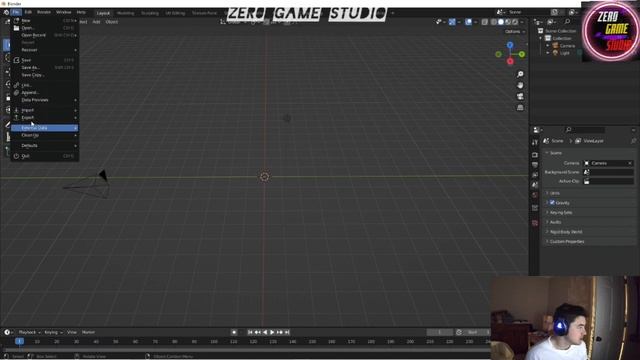Collapse the Collection in outliner
This screenshot has height=360, width=640.
541,38
